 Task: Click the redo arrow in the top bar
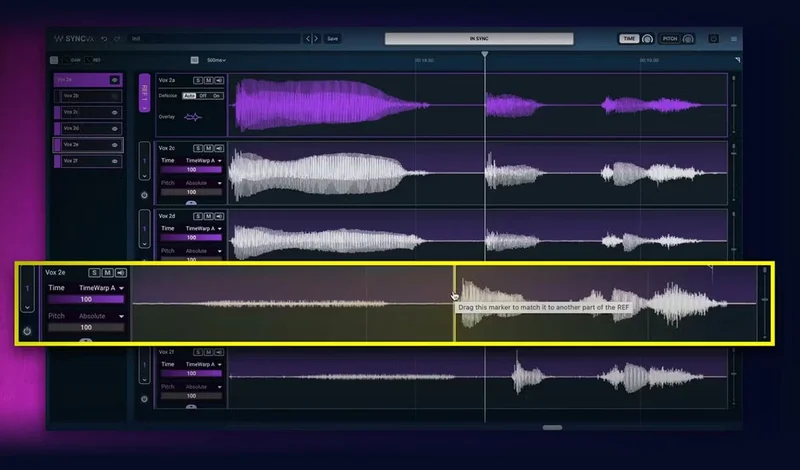pyautogui.click(x=117, y=39)
